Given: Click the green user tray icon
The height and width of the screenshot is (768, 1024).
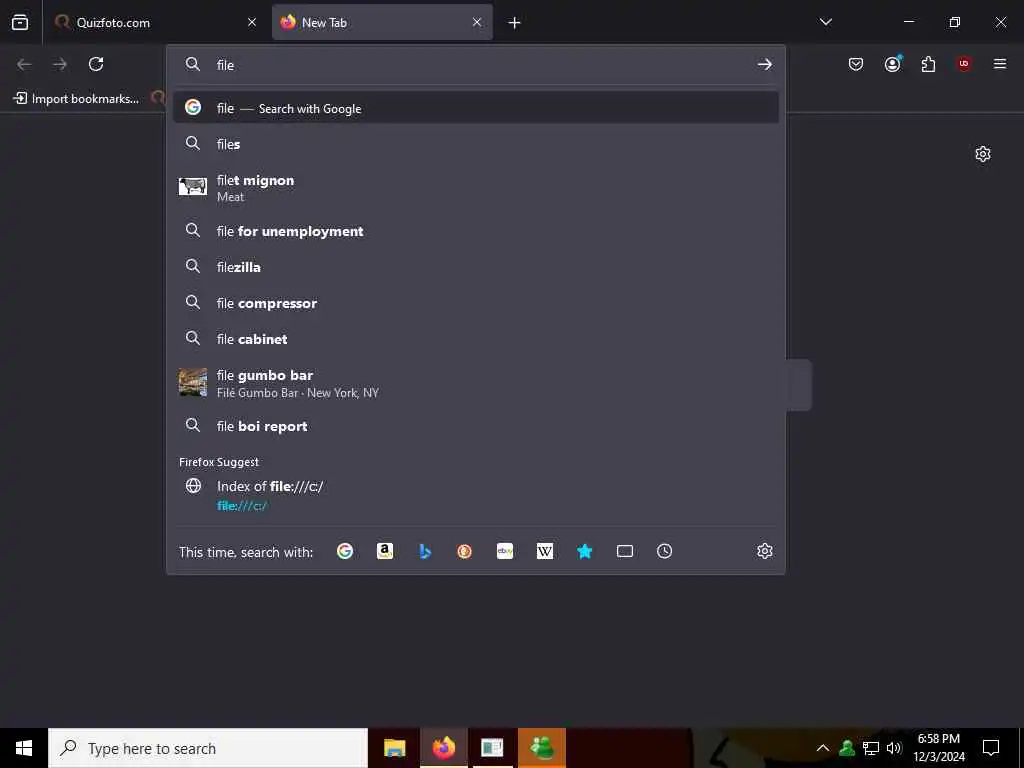Looking at the screenshot, I should coord(847,748).
